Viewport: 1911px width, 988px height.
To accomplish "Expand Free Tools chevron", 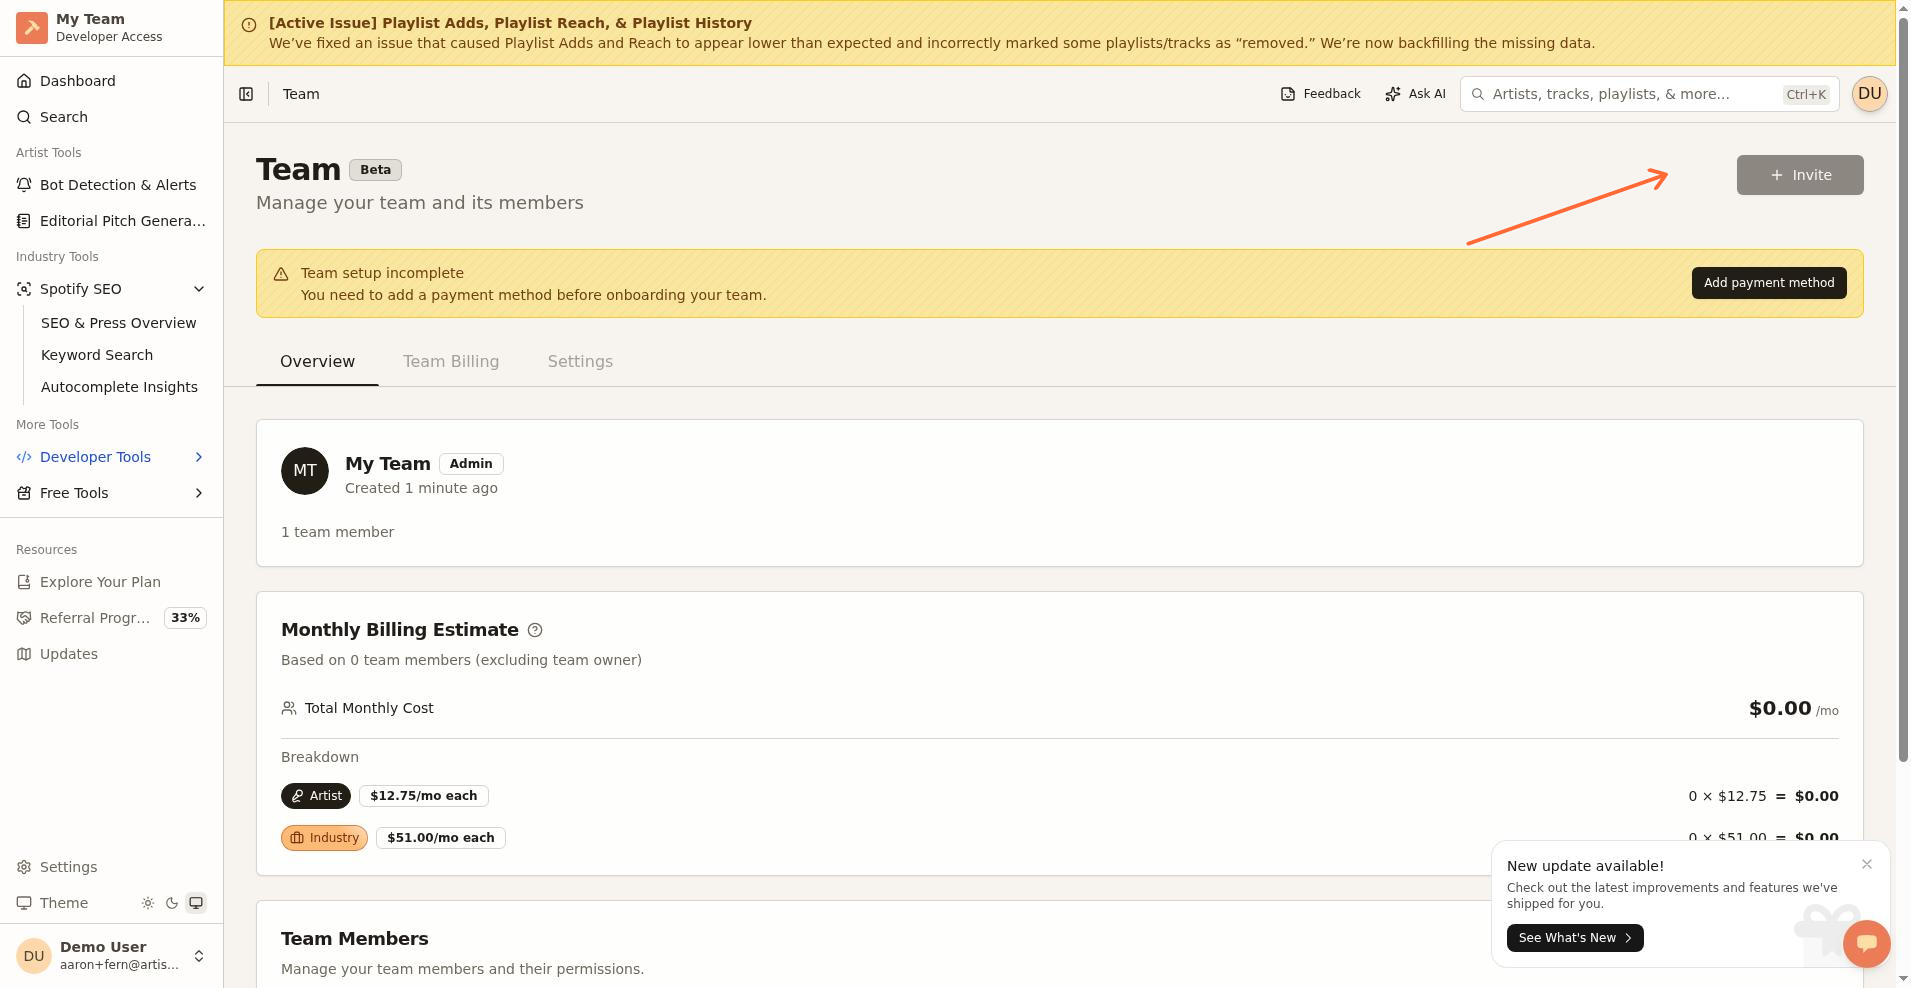I will [x=199, y=493].
